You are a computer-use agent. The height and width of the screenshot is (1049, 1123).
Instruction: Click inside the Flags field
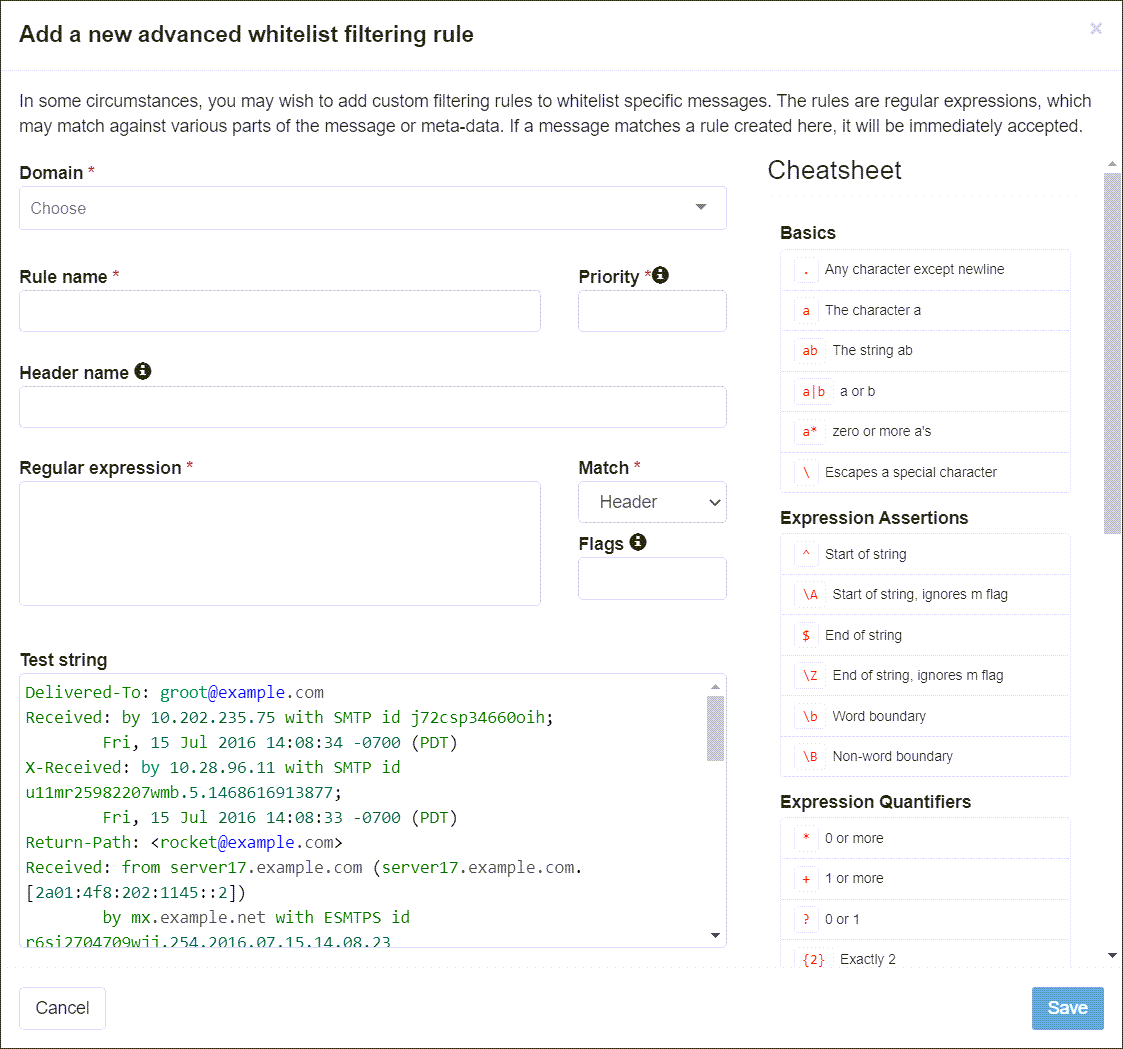[652, 578]
